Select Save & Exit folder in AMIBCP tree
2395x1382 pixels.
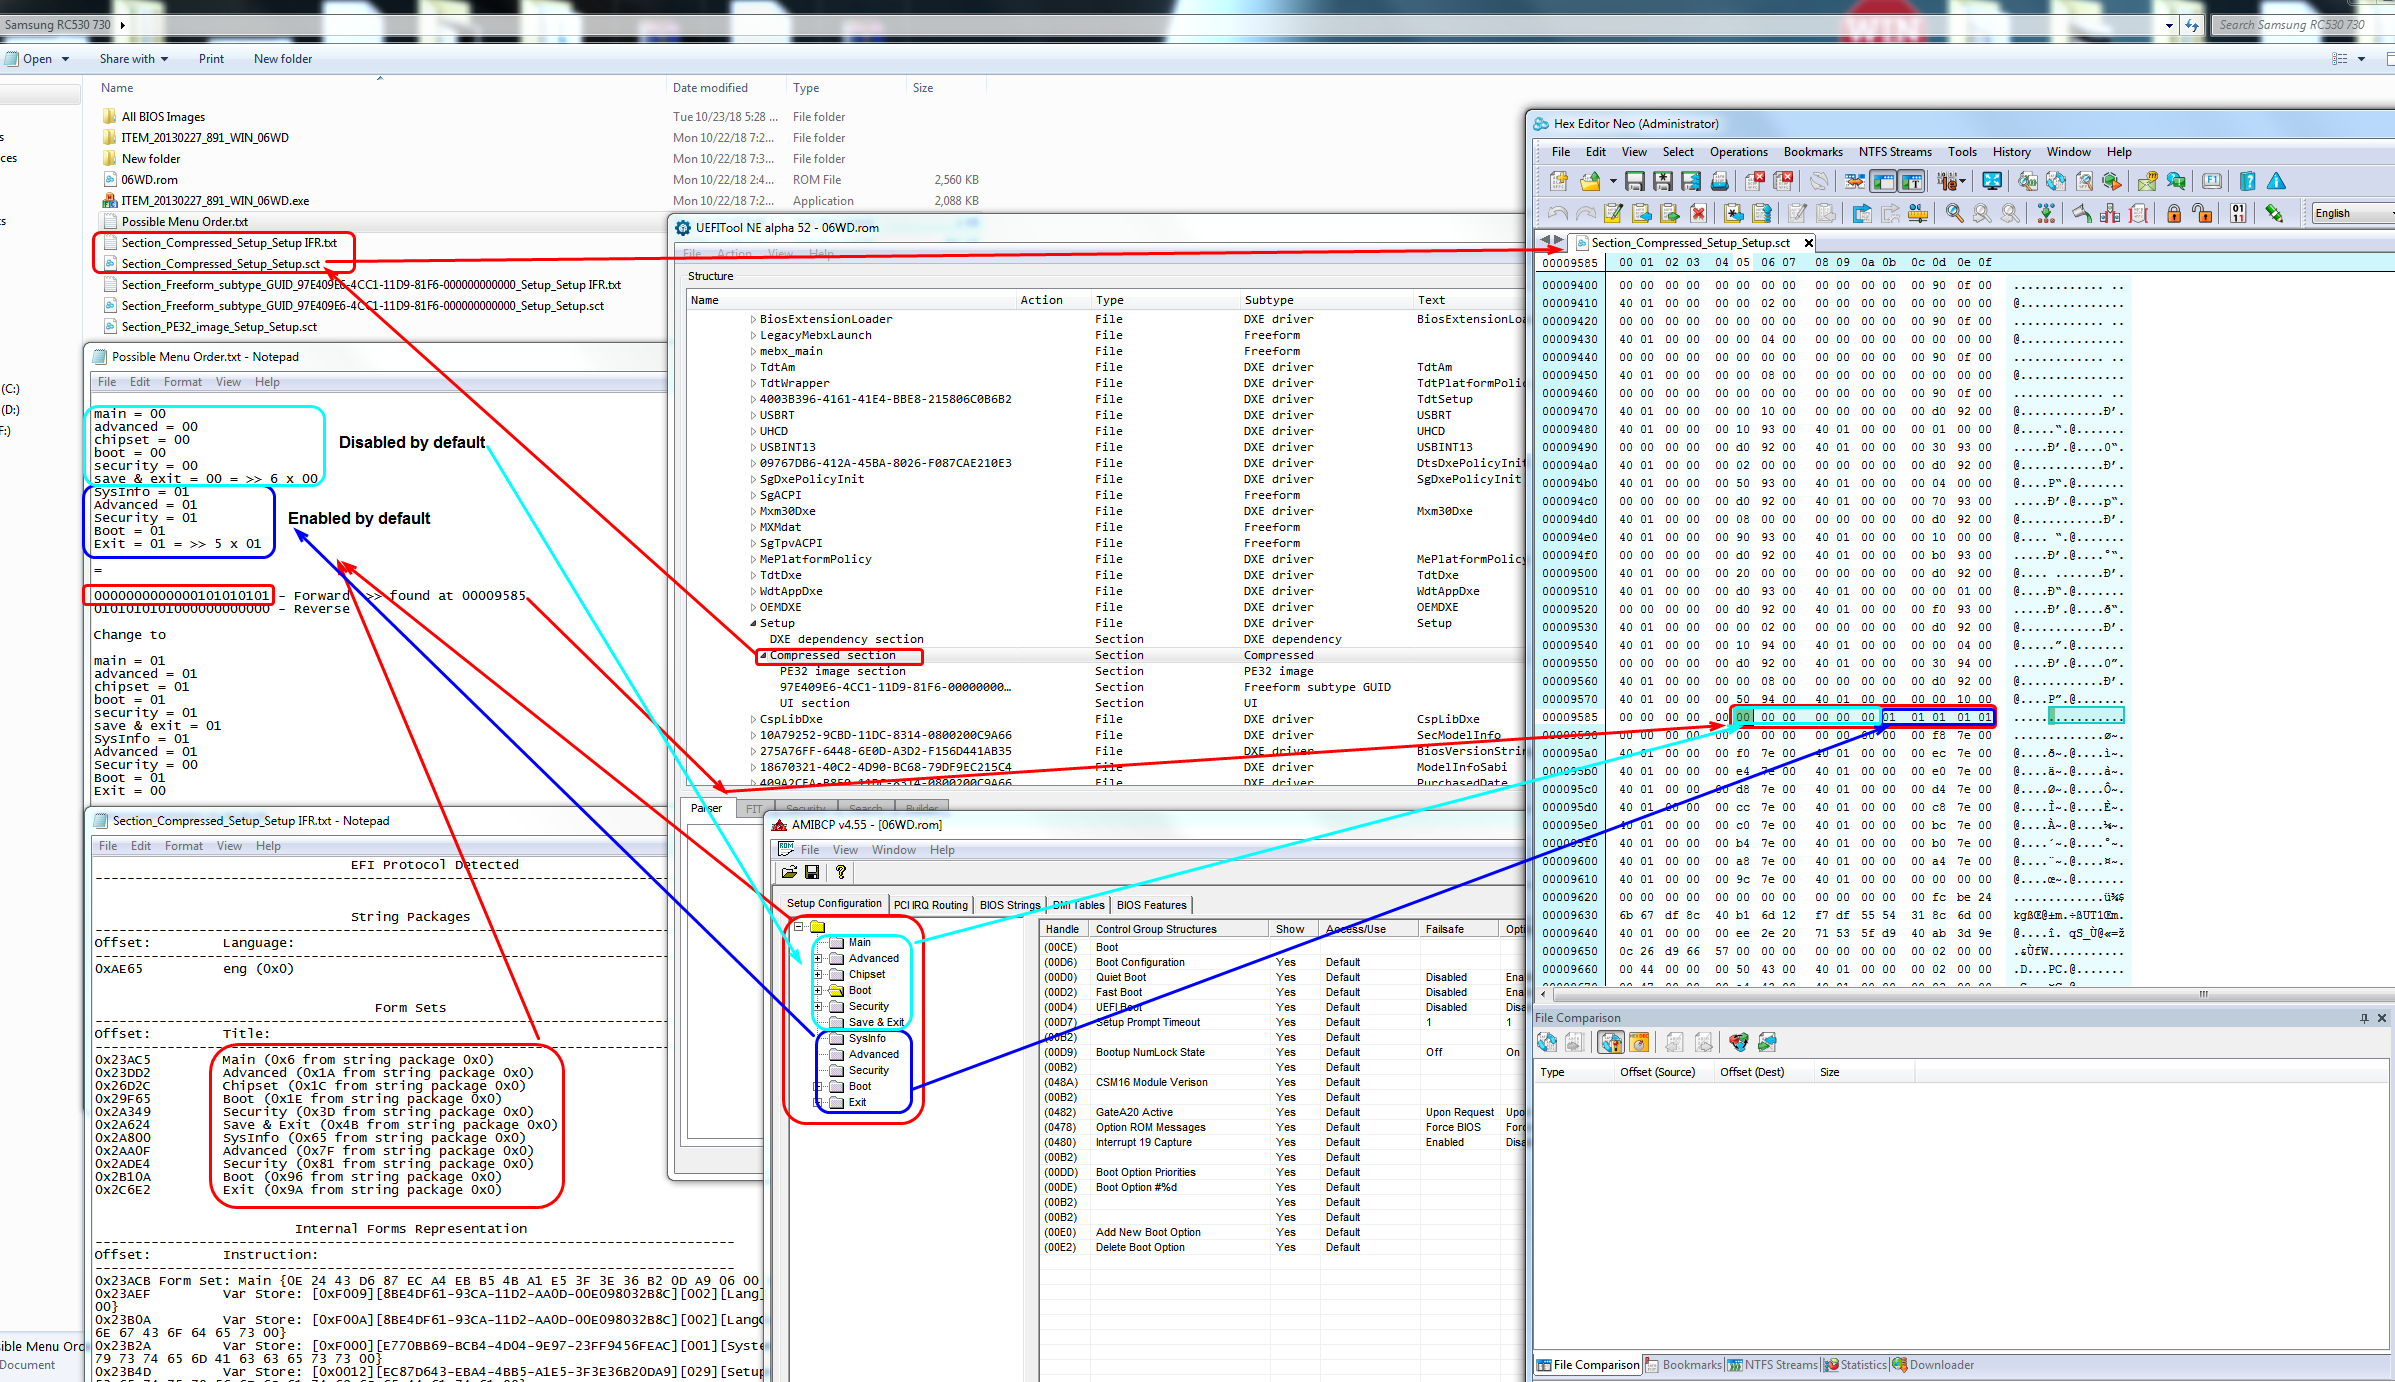pyautogui.click(x=875, y=1022)
